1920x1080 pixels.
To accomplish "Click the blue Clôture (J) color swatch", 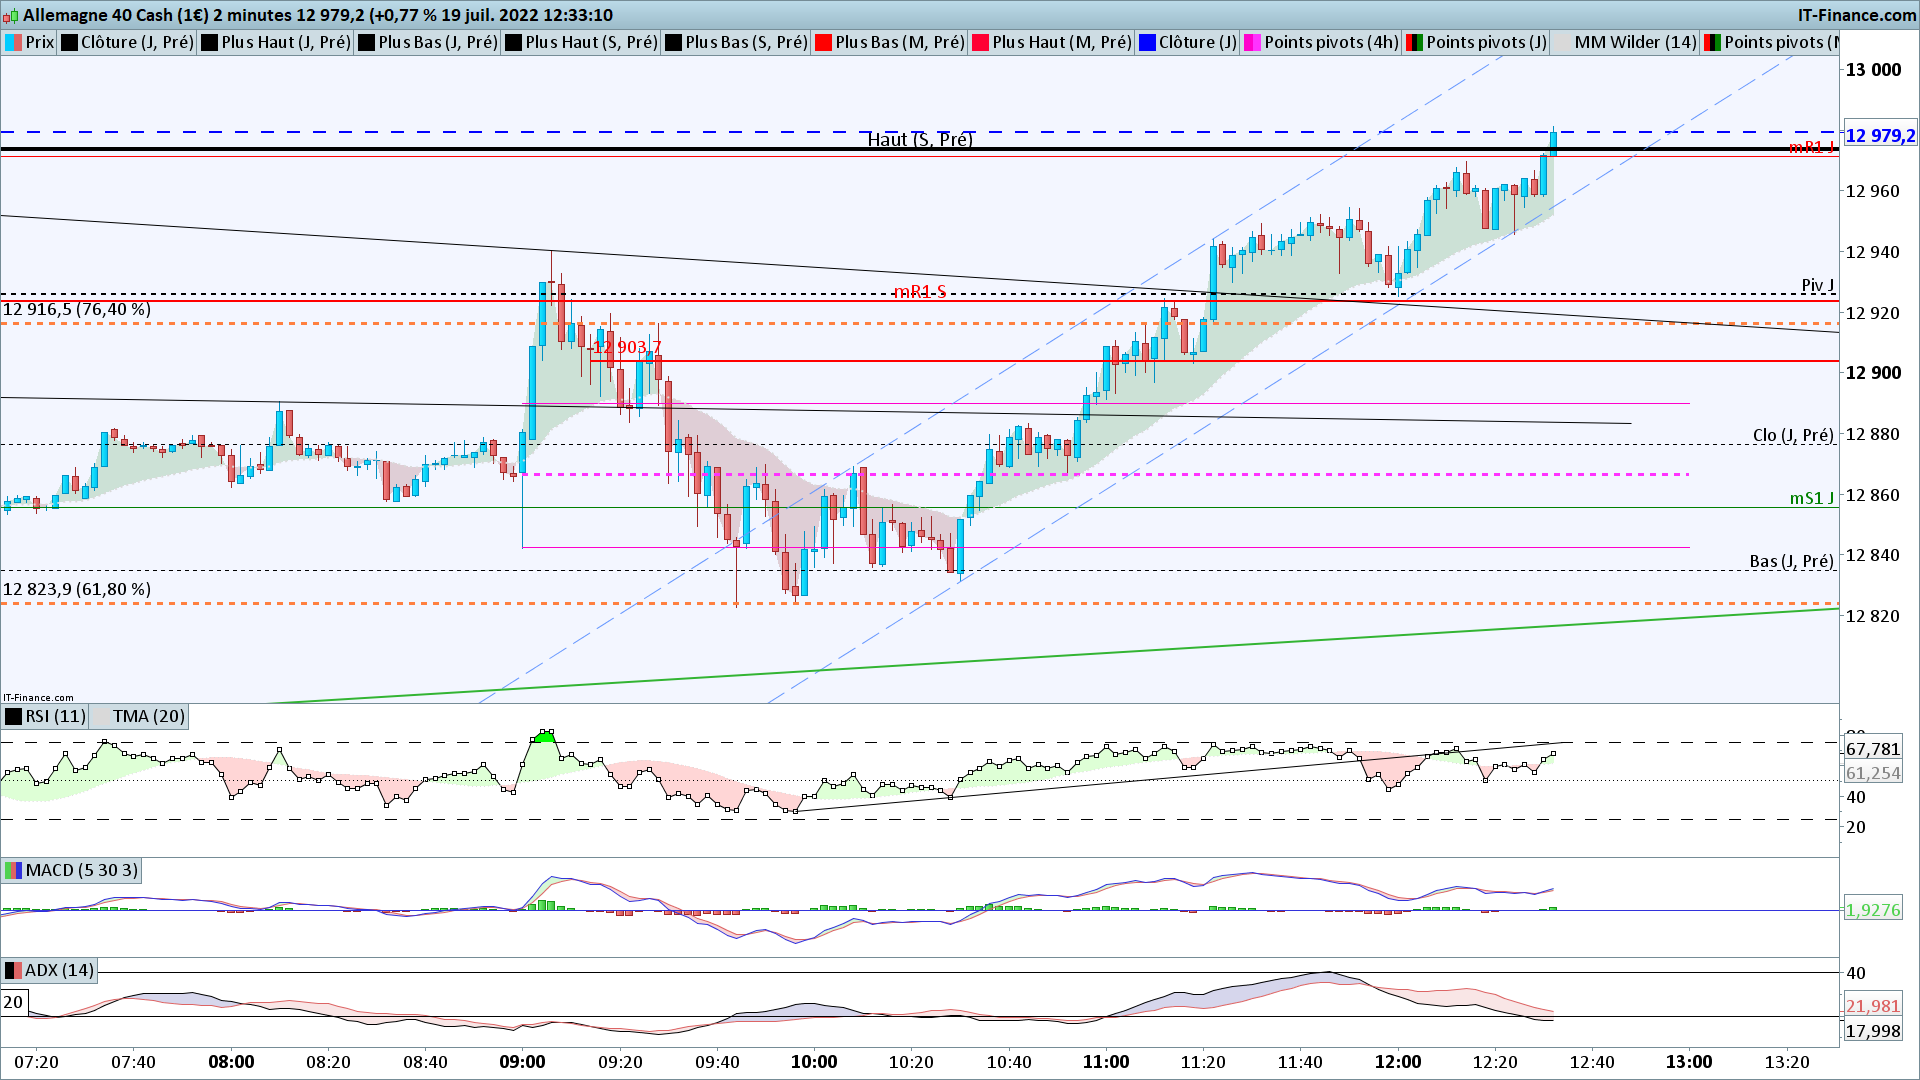I will [1148, 42].
